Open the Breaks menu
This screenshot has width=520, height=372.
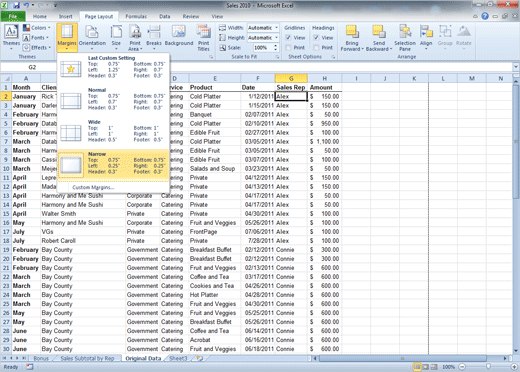[154, 37]
